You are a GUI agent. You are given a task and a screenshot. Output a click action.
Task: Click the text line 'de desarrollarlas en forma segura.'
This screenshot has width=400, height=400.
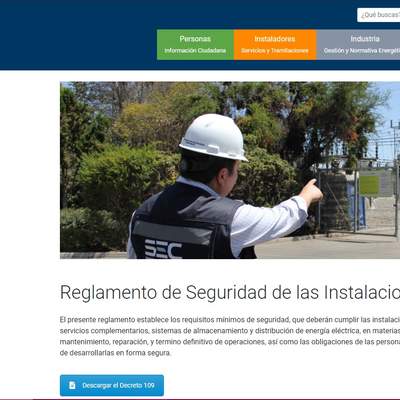click(115, 353)
